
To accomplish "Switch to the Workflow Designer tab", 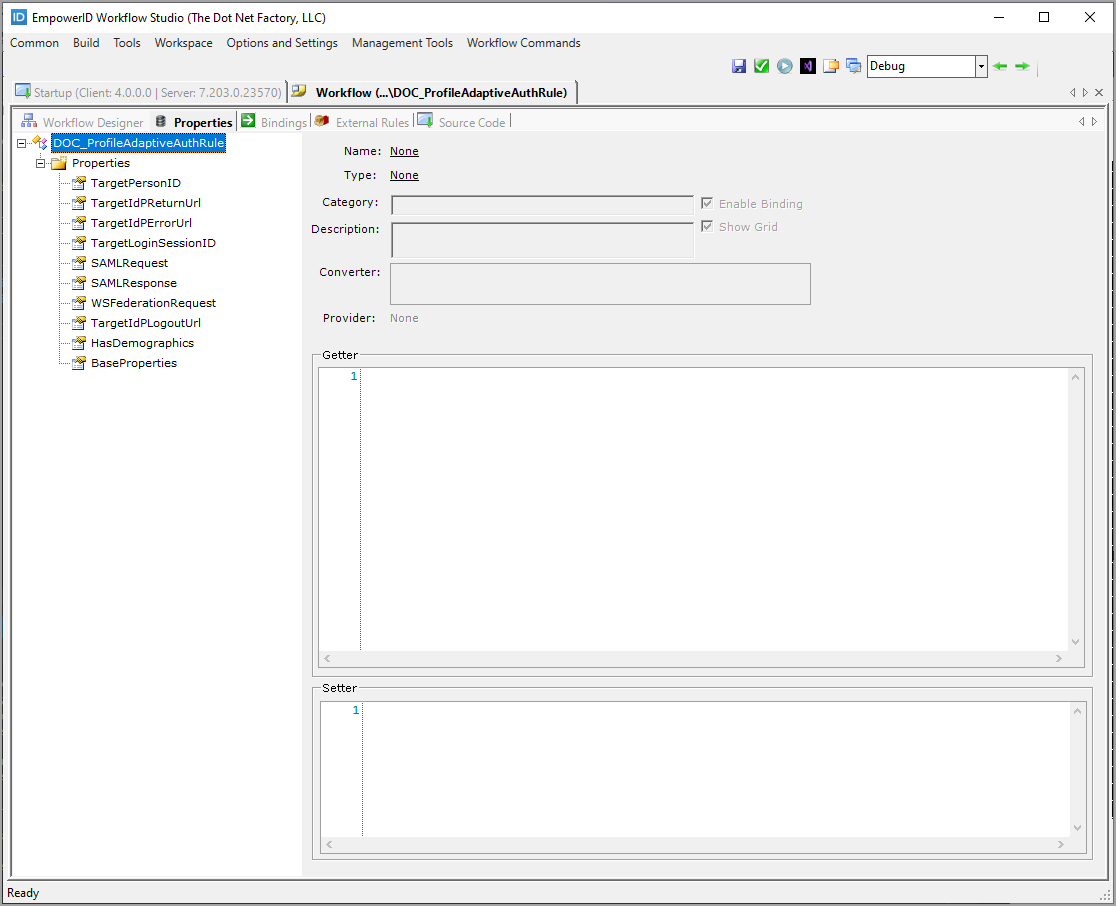I will point(92,122).
